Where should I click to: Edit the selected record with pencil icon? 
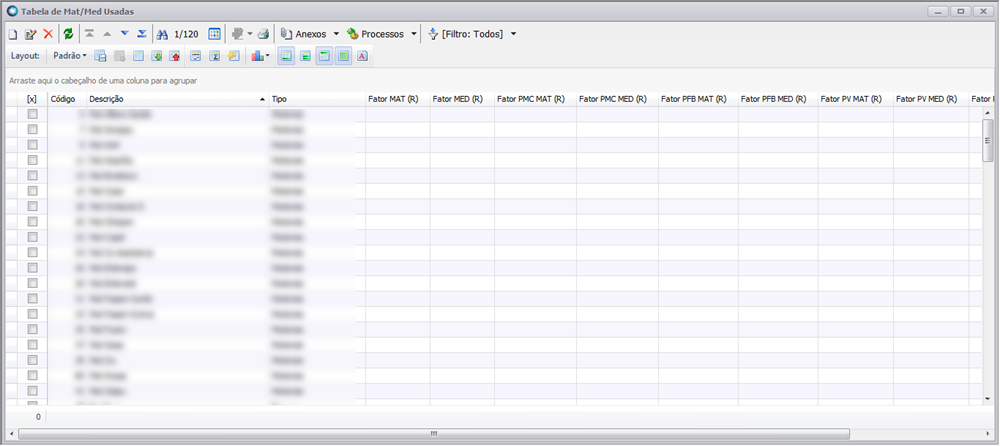coord(30,34)
